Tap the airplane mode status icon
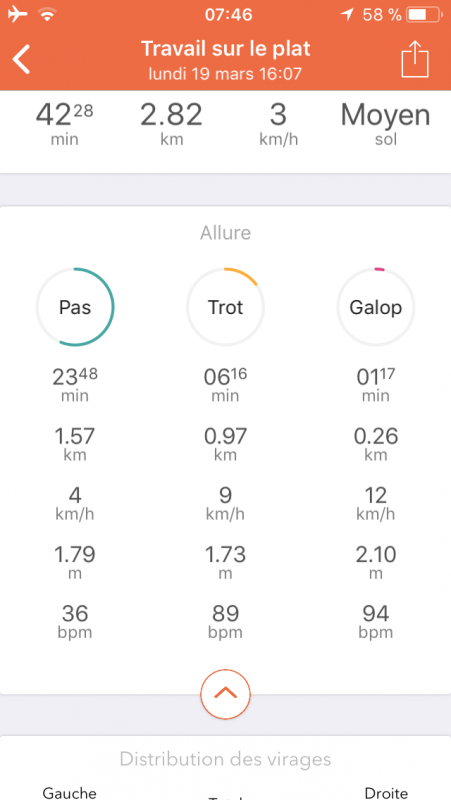The width and height of the screenshot is (451, 800). 18,15
